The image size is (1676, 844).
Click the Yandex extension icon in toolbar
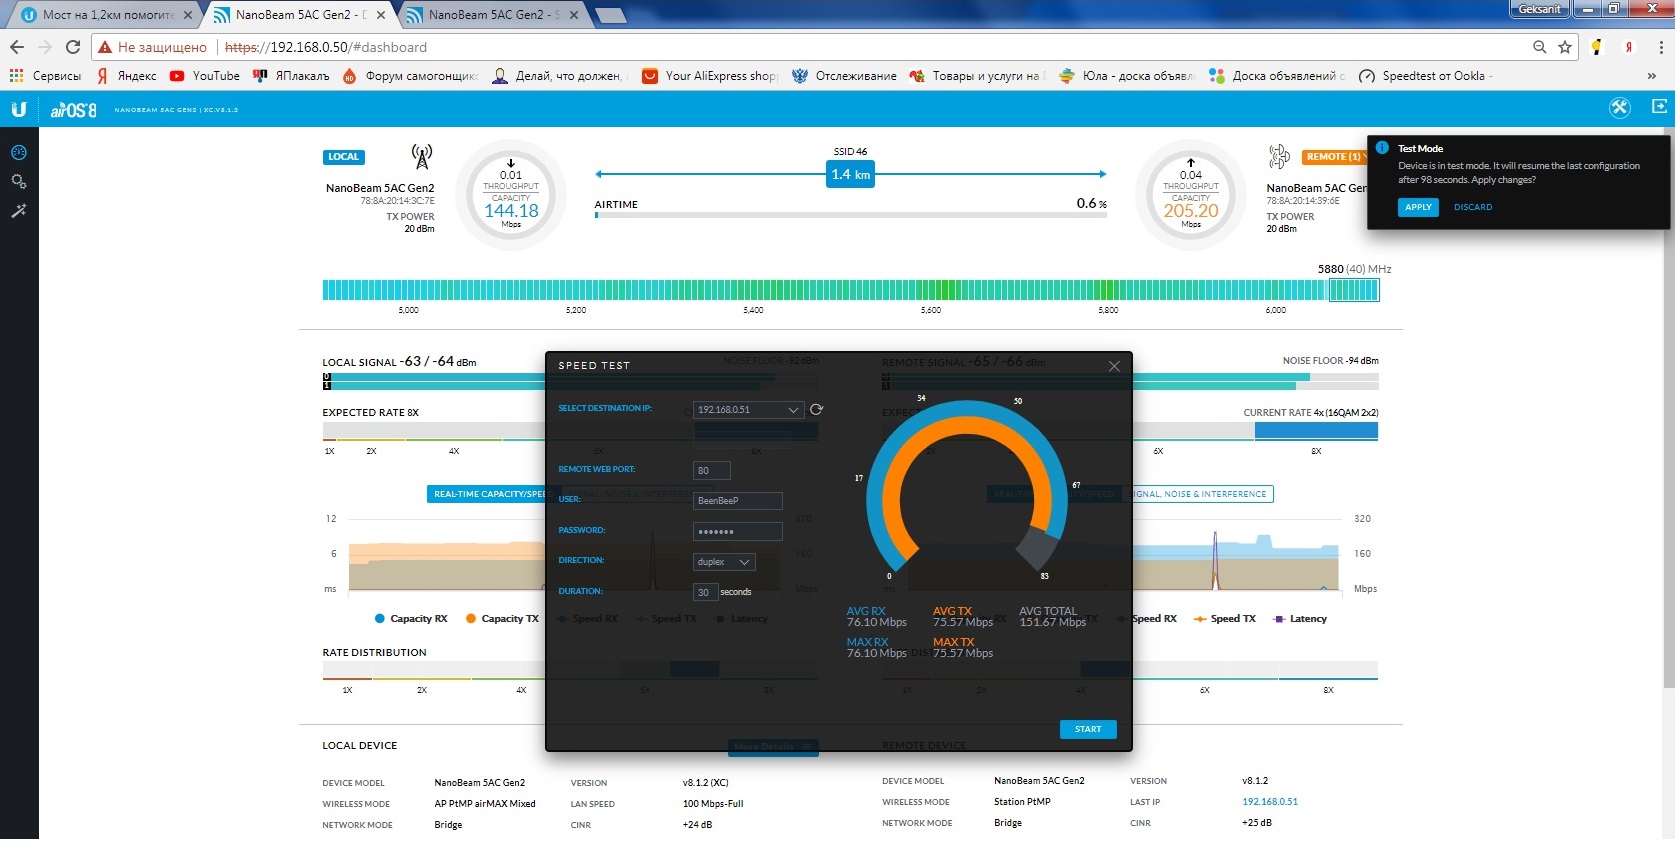[x=1629, y=47]
